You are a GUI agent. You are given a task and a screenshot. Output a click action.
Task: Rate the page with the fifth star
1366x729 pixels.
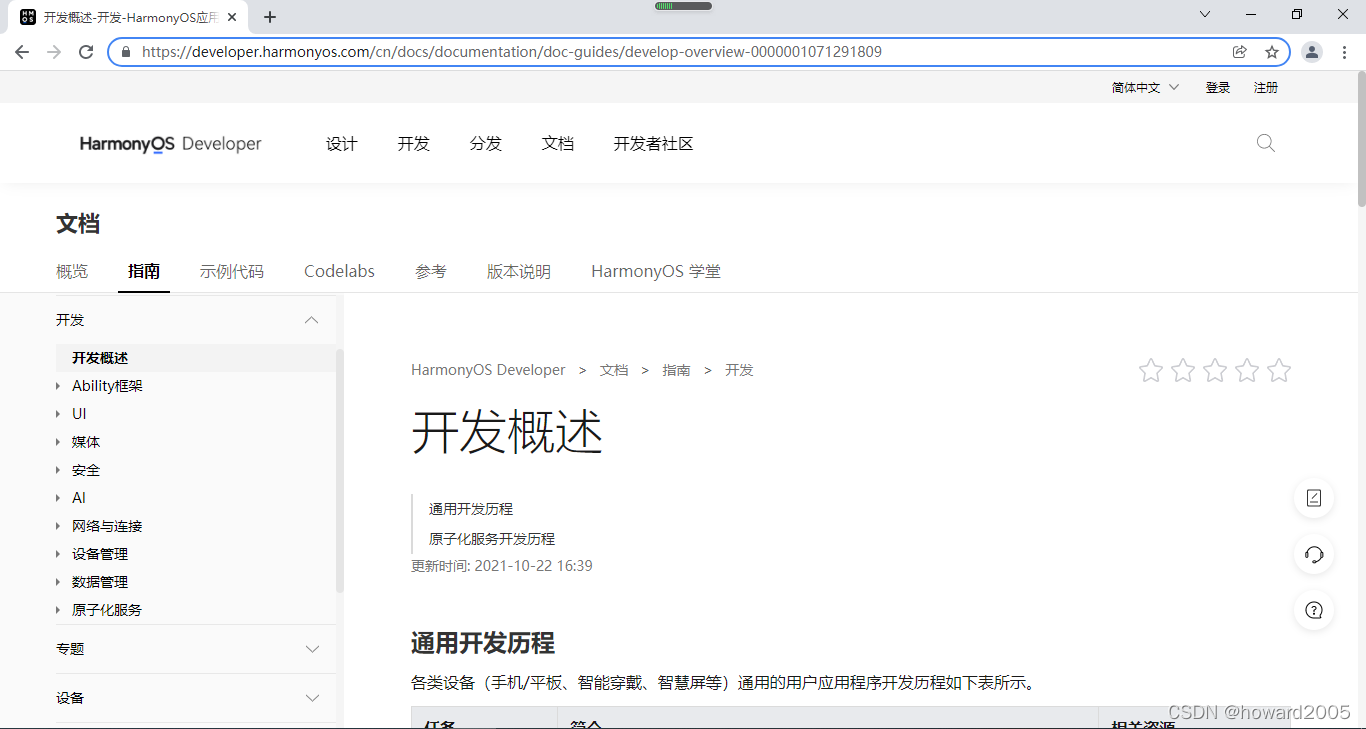coord(1279,370)
